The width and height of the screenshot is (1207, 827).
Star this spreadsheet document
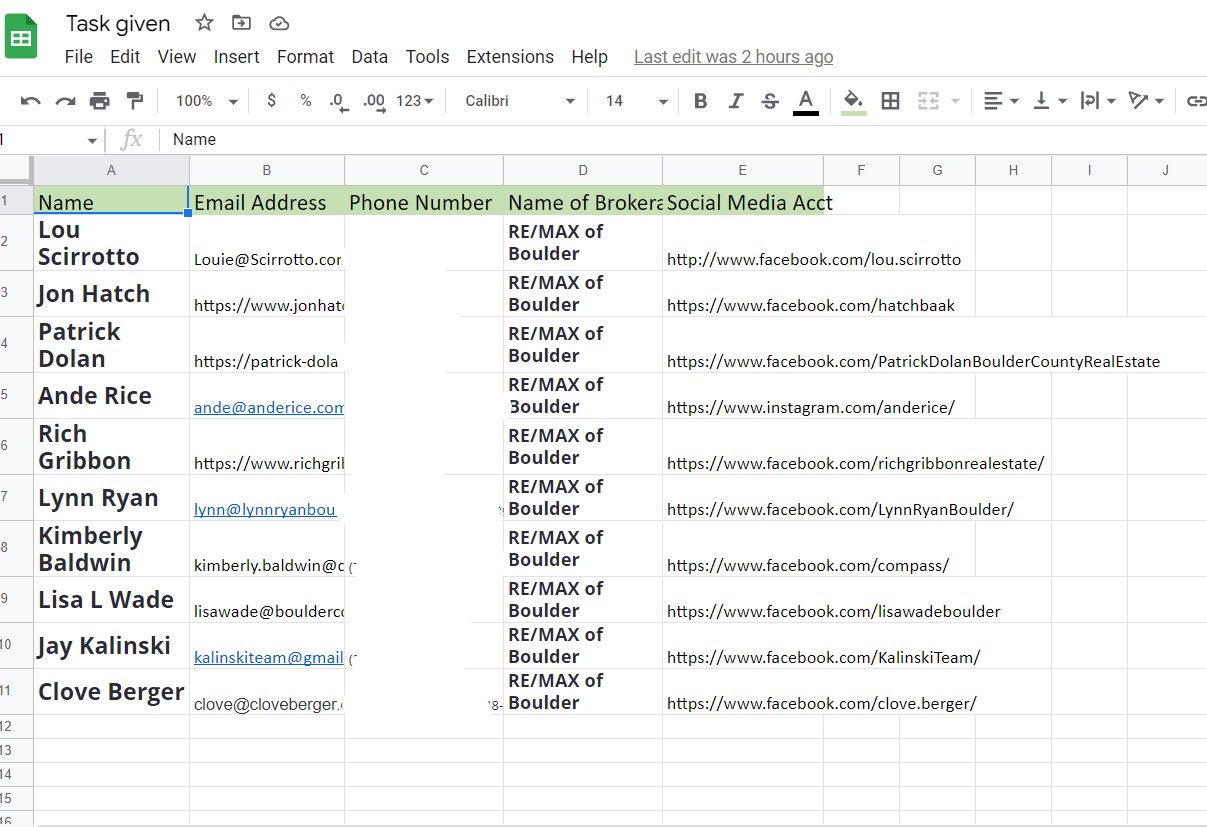[204, 23]
